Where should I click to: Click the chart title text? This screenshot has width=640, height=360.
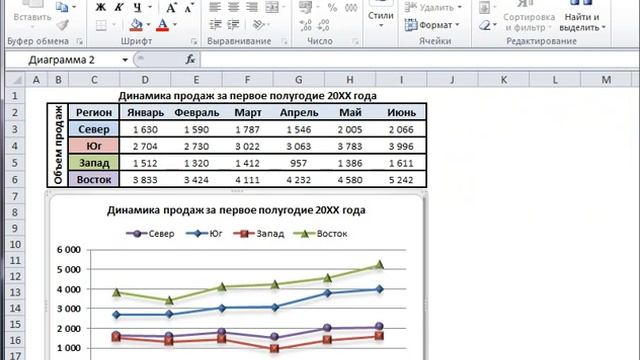236,210
